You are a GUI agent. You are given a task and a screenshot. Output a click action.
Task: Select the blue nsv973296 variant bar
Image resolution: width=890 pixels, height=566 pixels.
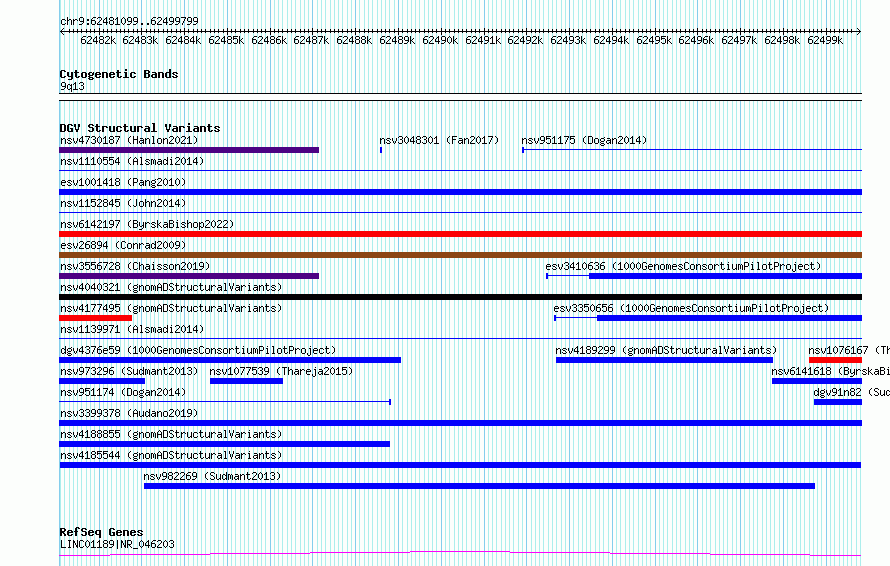(102, 381)
